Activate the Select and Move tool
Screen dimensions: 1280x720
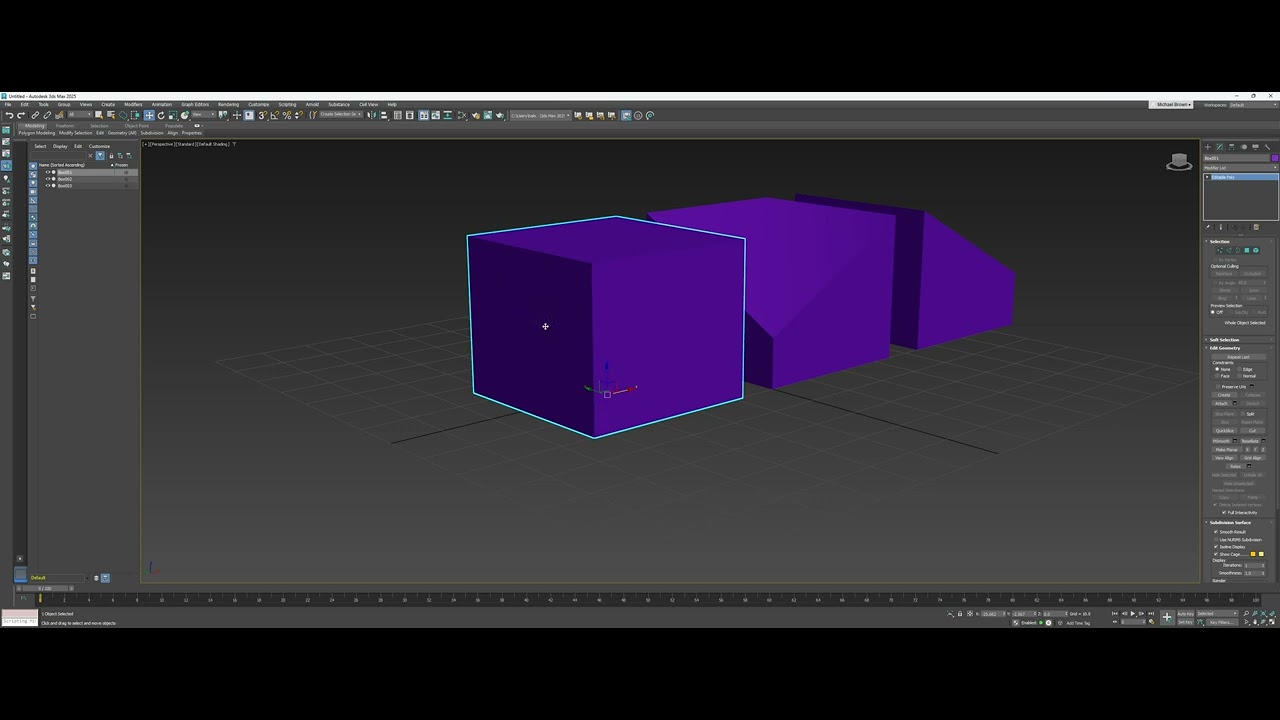tap(149, 115)
